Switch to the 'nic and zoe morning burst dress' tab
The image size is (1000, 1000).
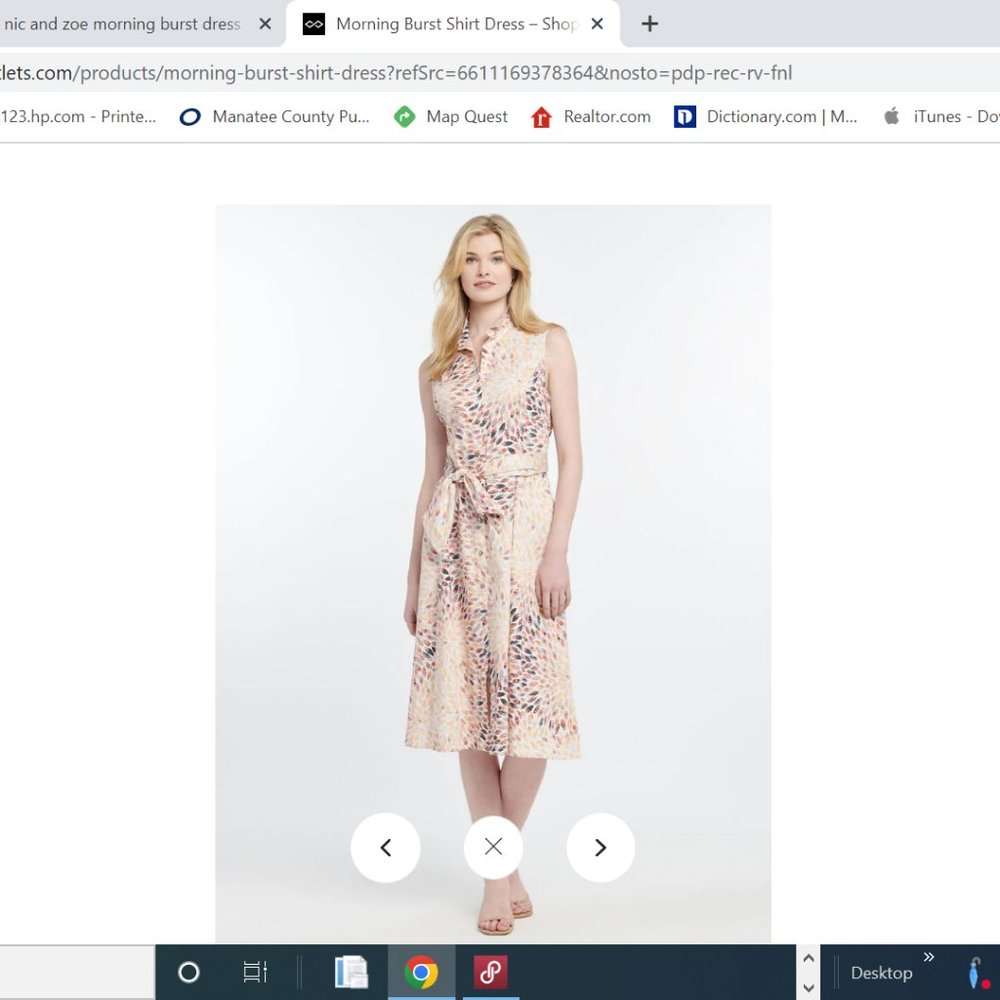pos(121,24)
